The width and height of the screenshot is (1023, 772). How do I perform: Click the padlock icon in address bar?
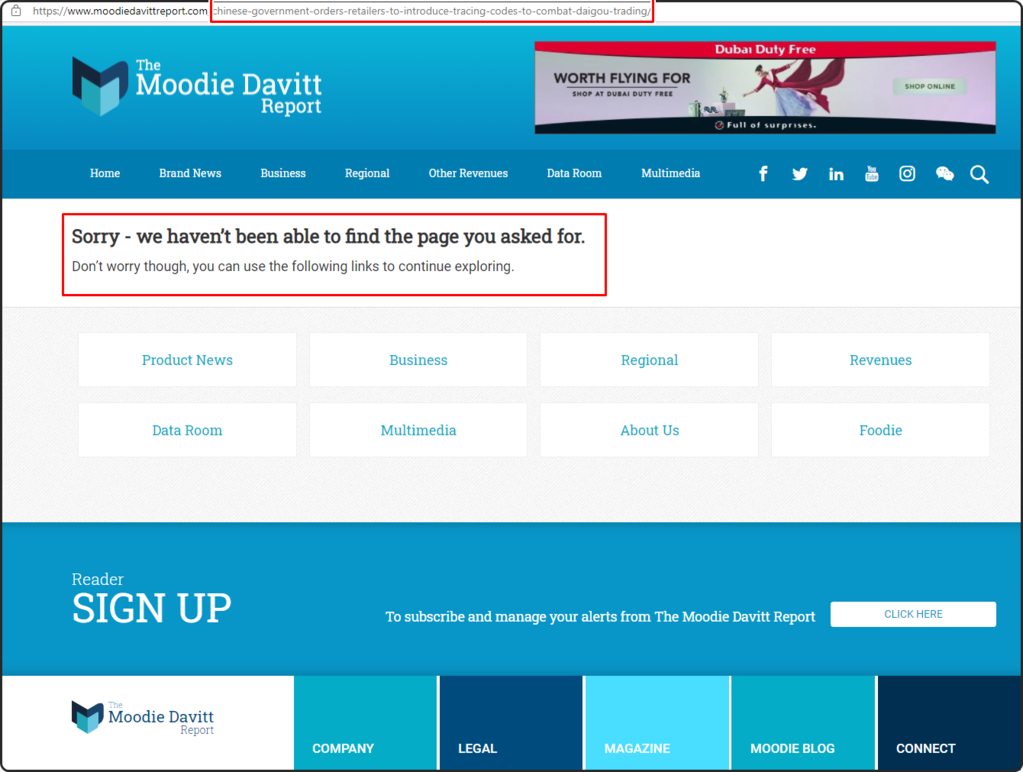coord(16,11)
